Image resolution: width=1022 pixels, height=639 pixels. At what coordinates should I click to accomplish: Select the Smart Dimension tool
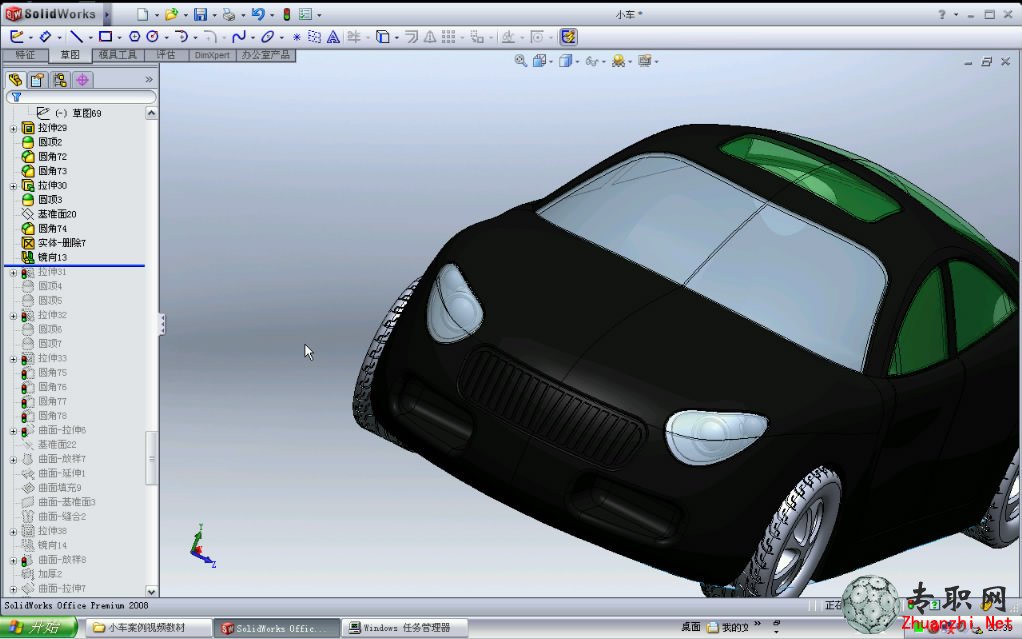(45, 37)
